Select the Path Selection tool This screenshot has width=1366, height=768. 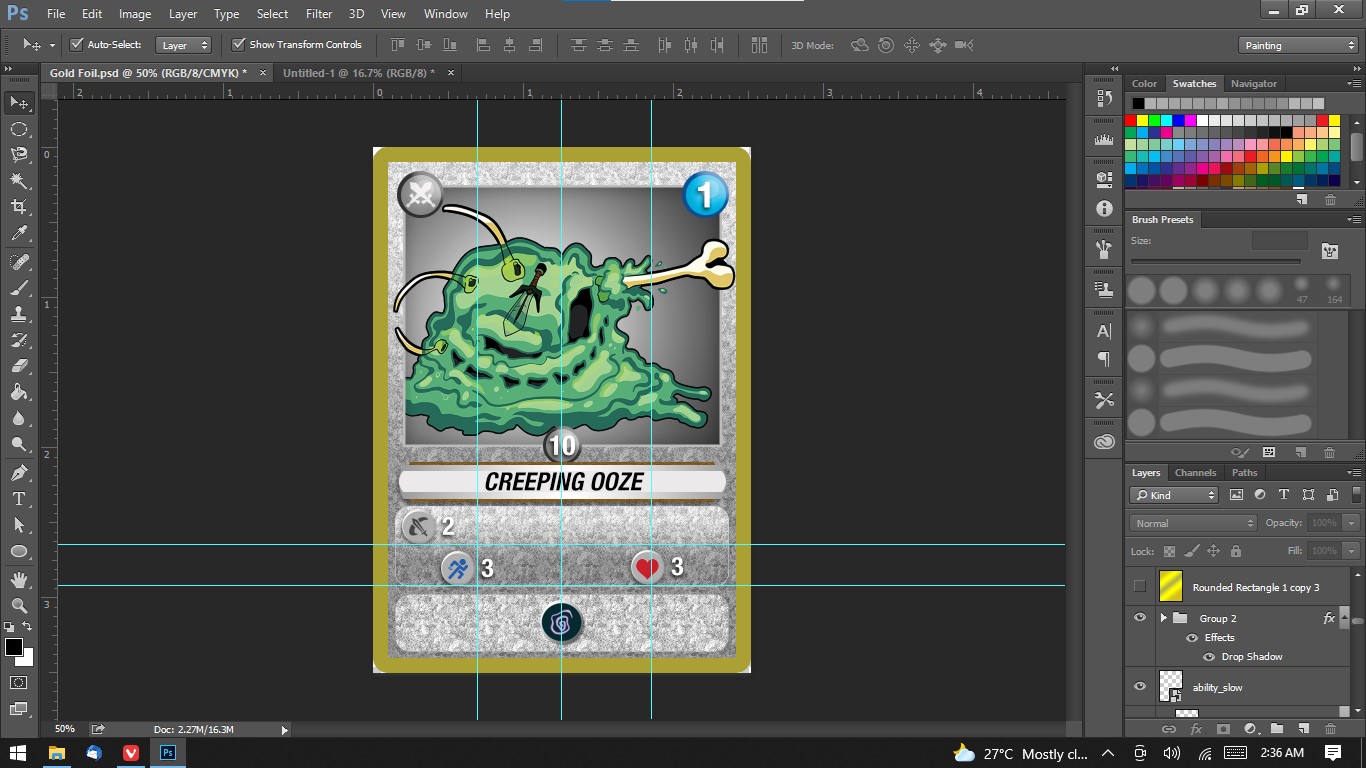point(19,525)
